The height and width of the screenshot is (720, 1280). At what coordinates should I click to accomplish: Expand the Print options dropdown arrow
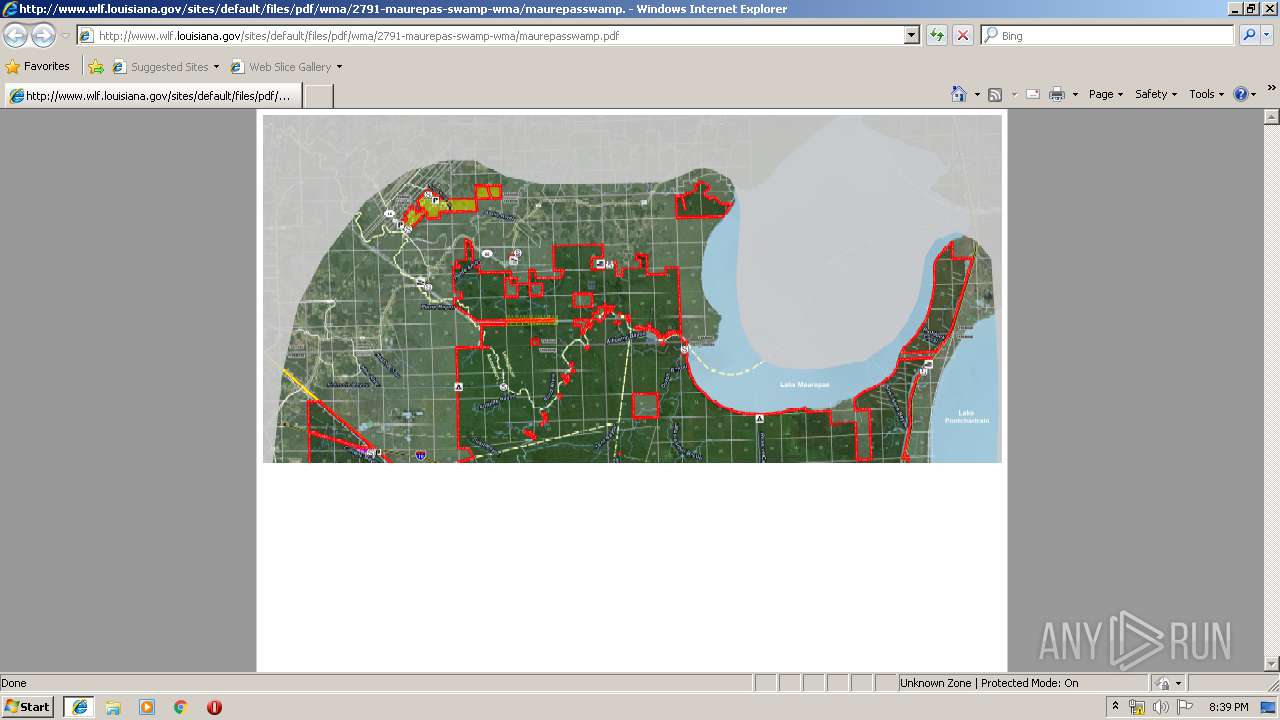(1075, 94)
